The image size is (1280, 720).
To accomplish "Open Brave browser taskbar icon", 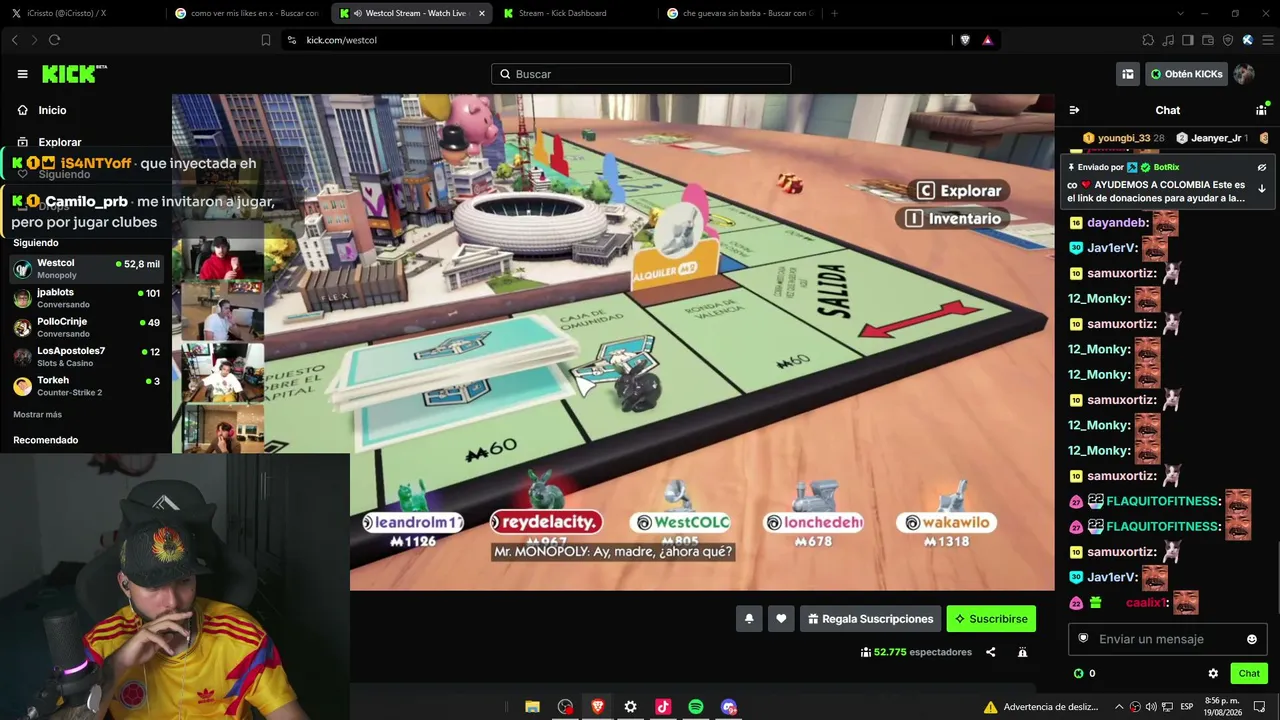I will pyautogui.click(x=598, y=707).
